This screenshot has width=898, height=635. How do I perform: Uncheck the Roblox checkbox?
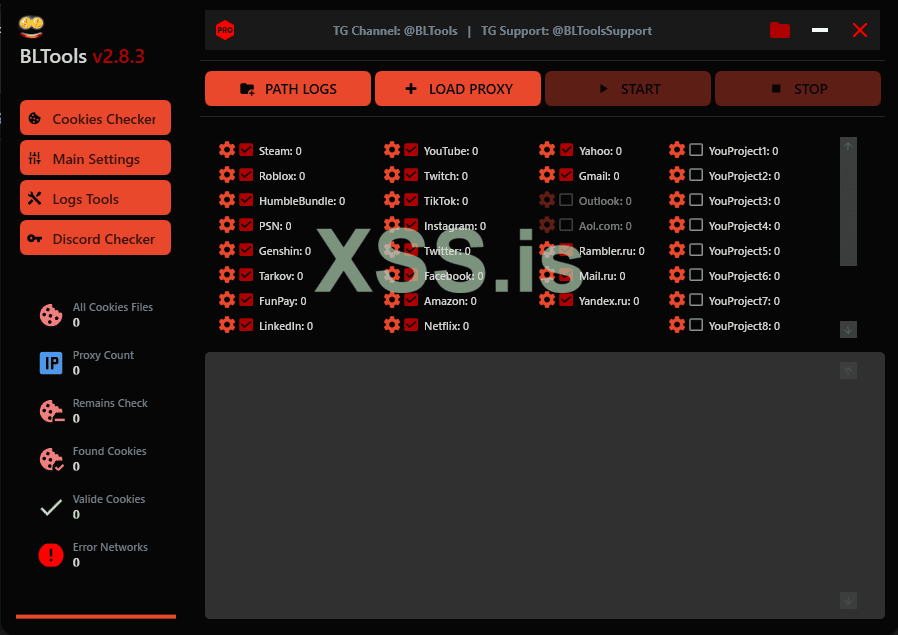(246, 175)
